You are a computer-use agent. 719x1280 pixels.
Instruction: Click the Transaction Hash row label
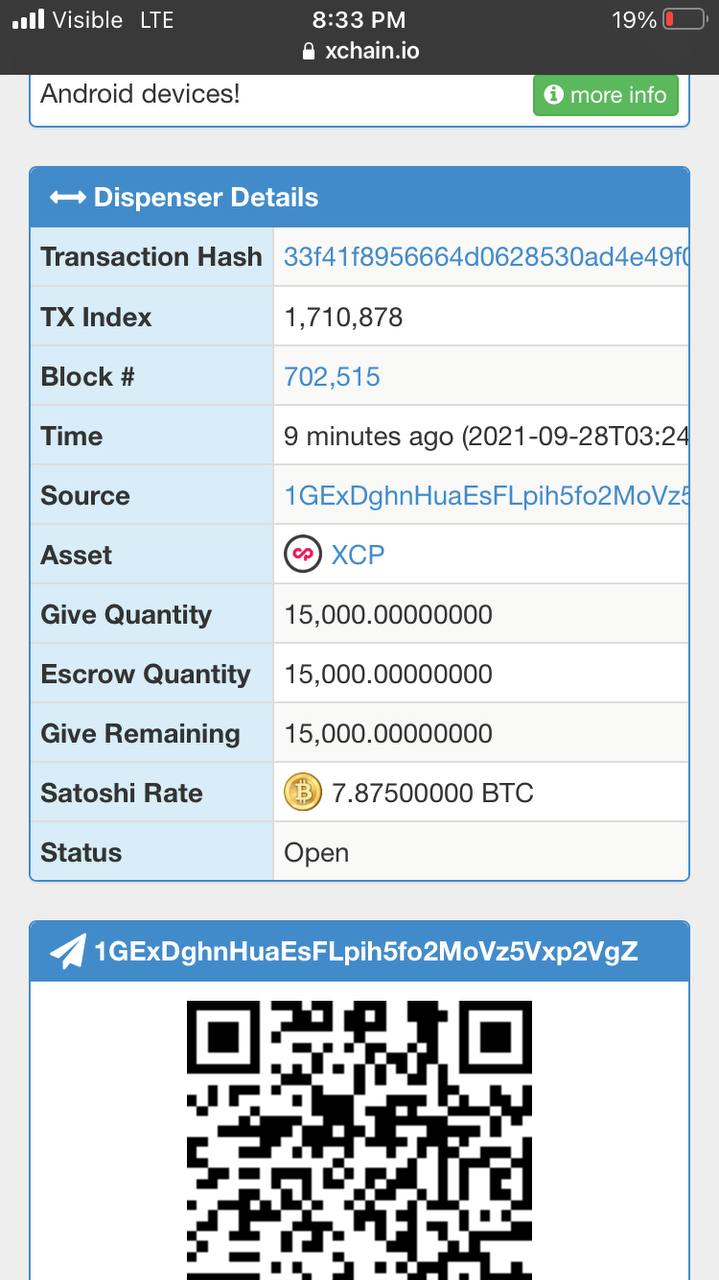click(151, 257)
